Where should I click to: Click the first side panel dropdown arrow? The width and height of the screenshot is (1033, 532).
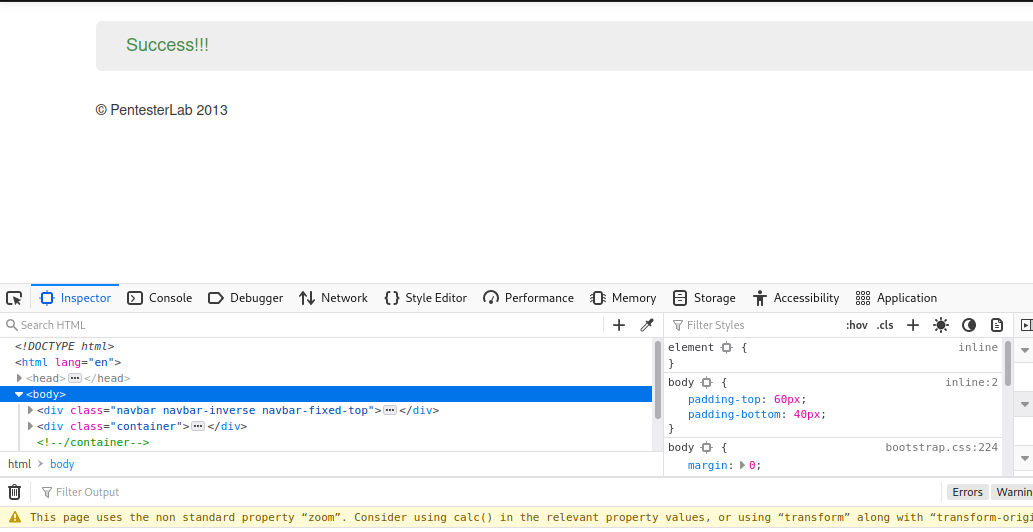click(x=1025, y=350)
